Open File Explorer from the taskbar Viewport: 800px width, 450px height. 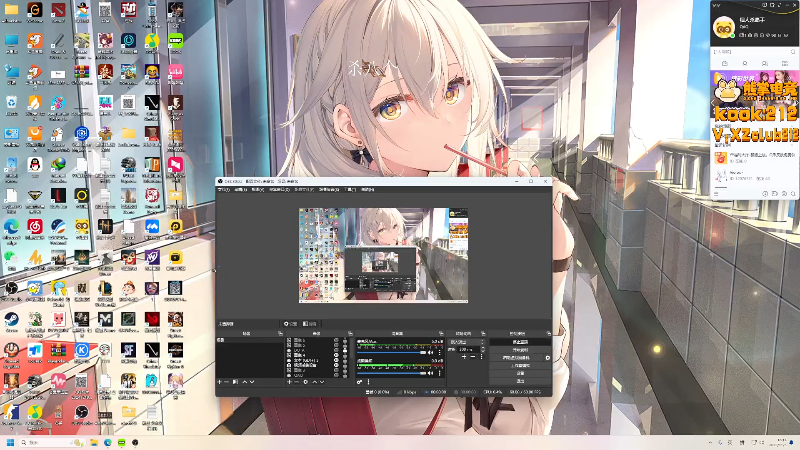coord(94,442)
